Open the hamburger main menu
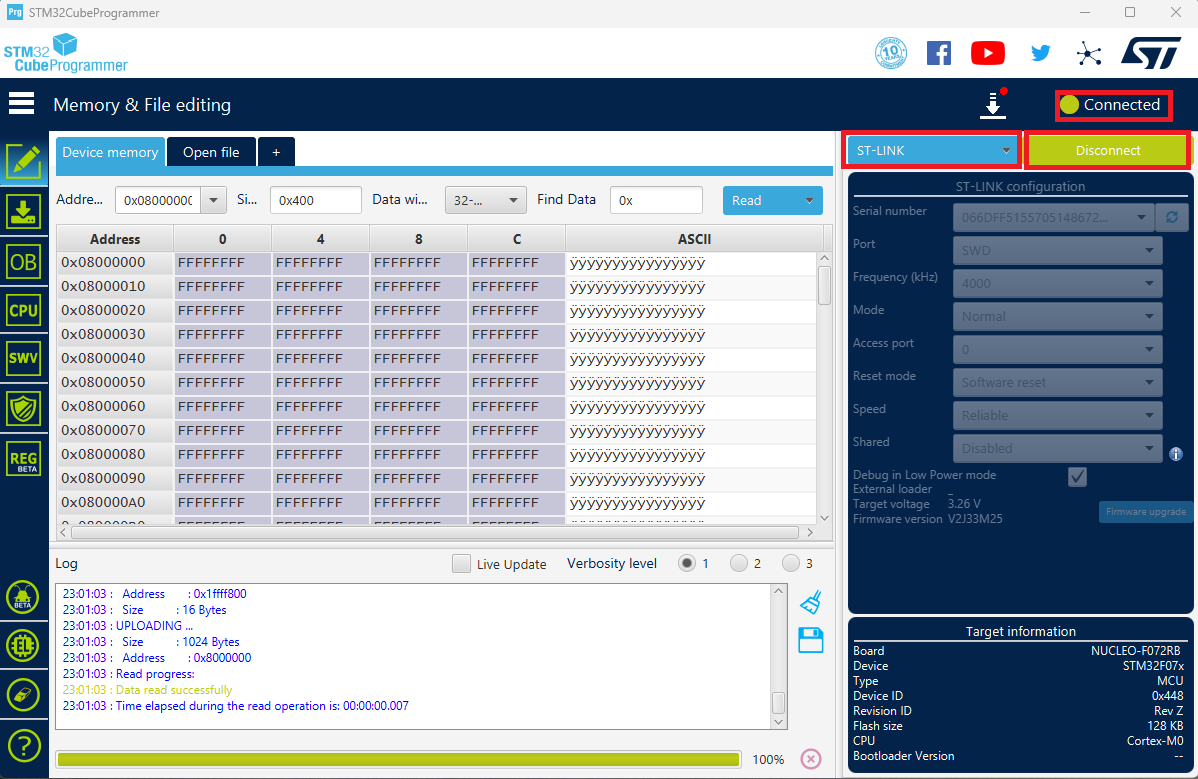The image size is (1198, 779). coord(21,103)
